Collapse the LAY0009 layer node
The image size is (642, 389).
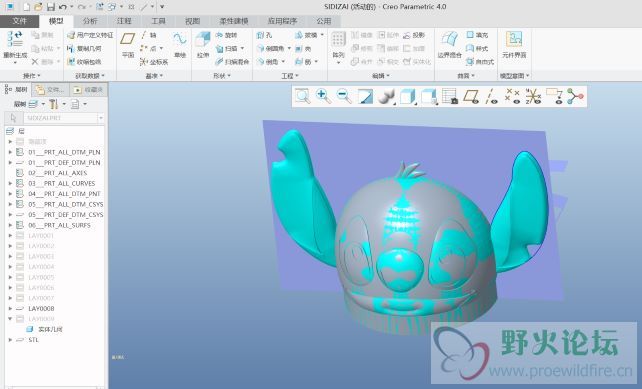10,319
